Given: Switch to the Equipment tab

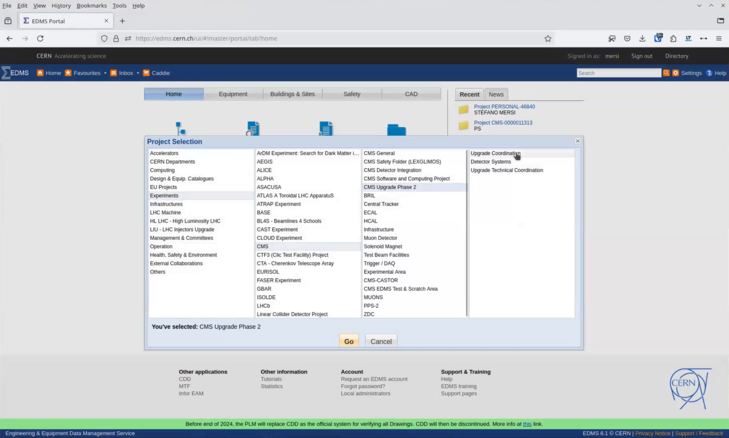Looking at the screenshot, I should pyautogui.click(x=233, y=94).
